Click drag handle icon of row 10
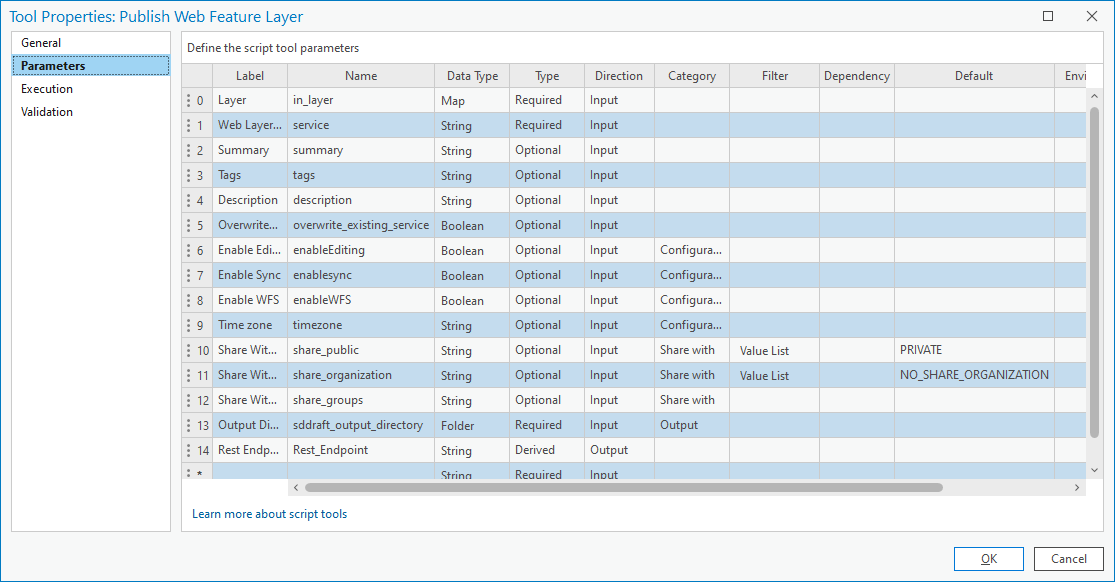 pos(188,350)
